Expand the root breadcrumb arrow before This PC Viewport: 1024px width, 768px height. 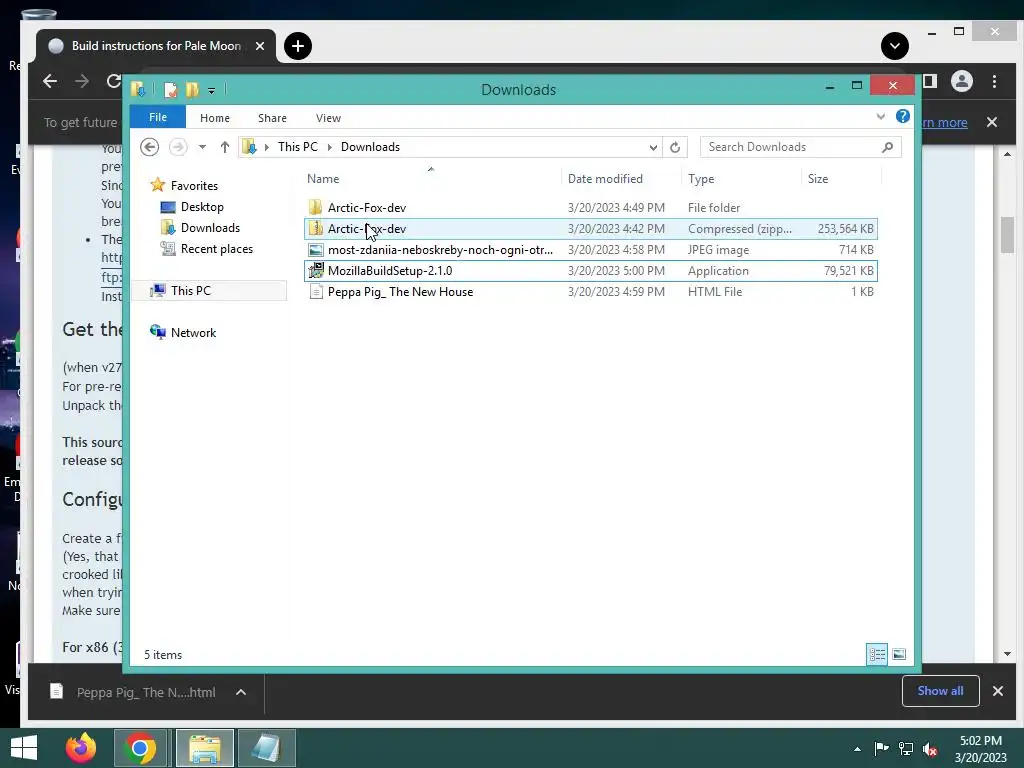click(x=266, y=147)
